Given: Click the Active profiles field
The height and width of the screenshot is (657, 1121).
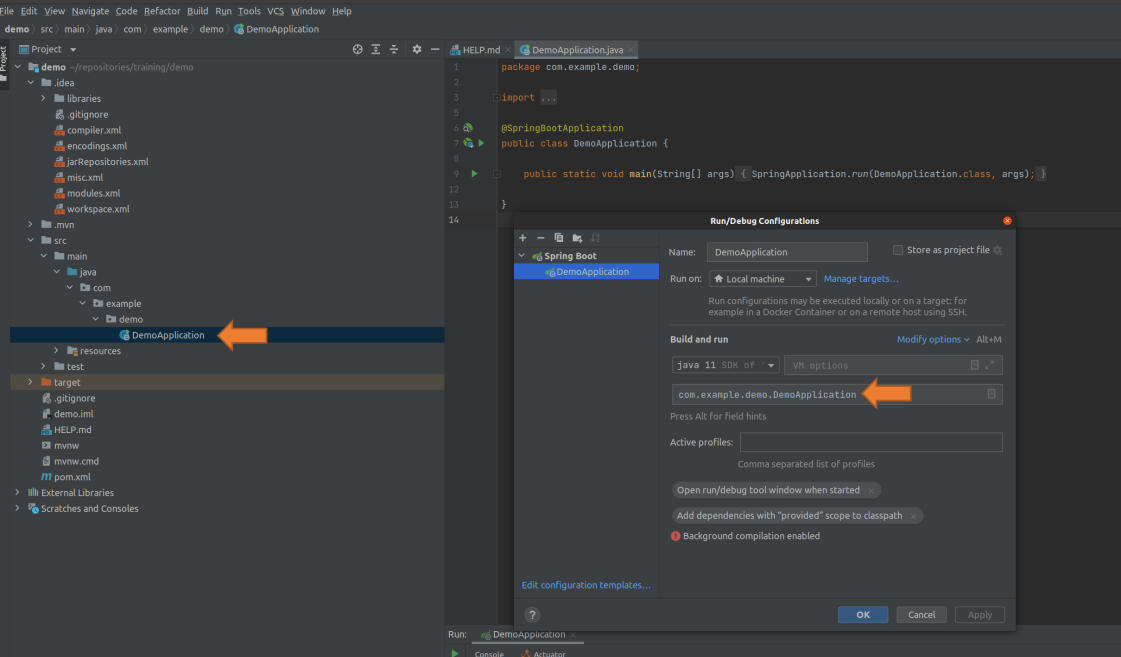Looking at the screenshot, I should (871, 442).
